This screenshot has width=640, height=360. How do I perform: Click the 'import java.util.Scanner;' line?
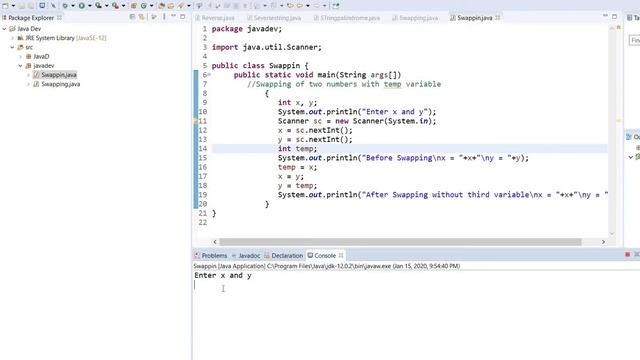click(x=267, y=47)
